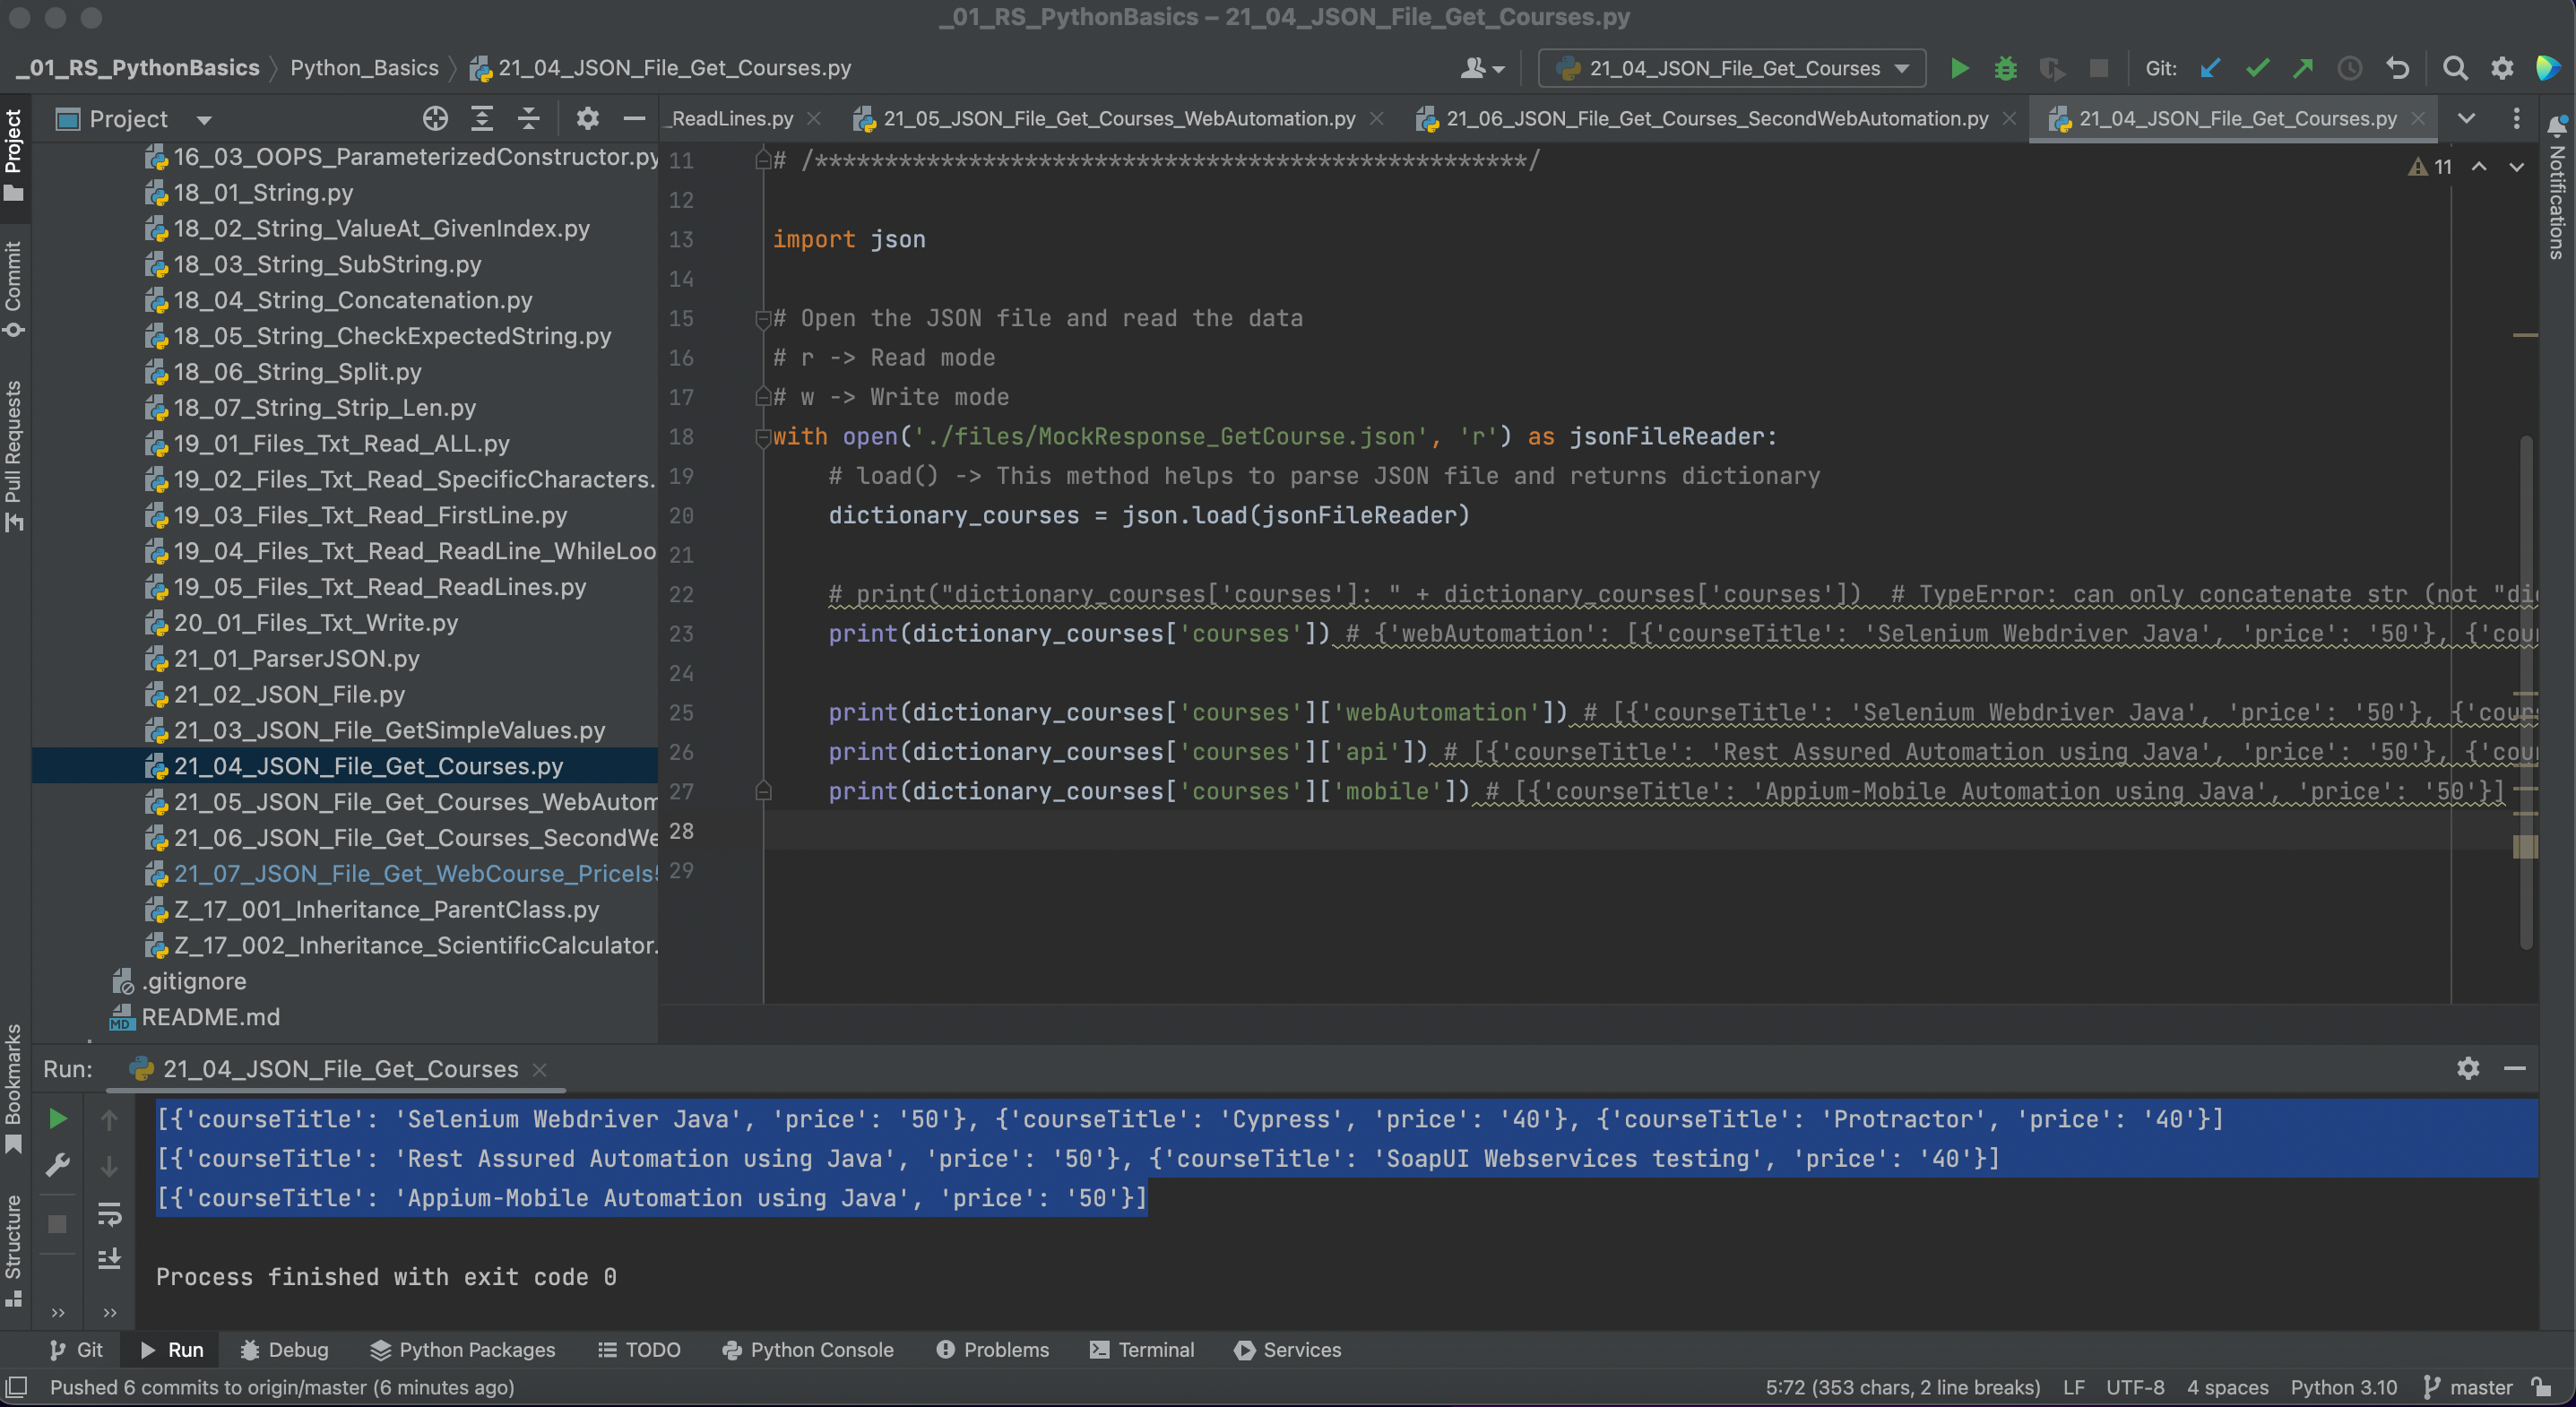Open the Bookmarks side panel
The height and width of the screenshot is (1407, 2576).
pos(14,1088)
